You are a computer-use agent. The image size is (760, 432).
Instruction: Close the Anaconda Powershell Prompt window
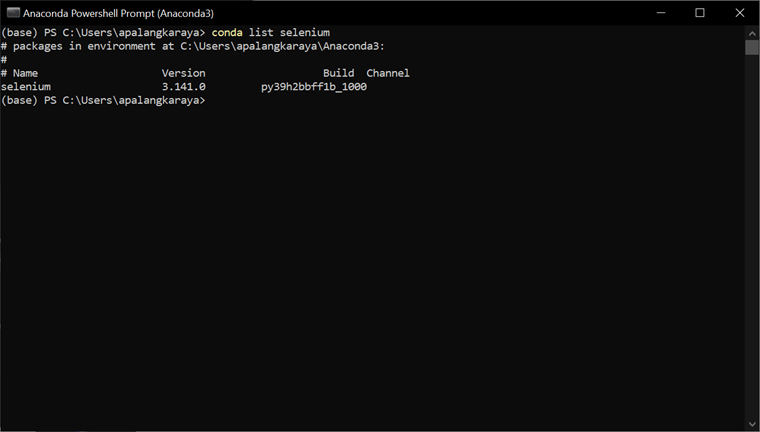click(739, 13)
